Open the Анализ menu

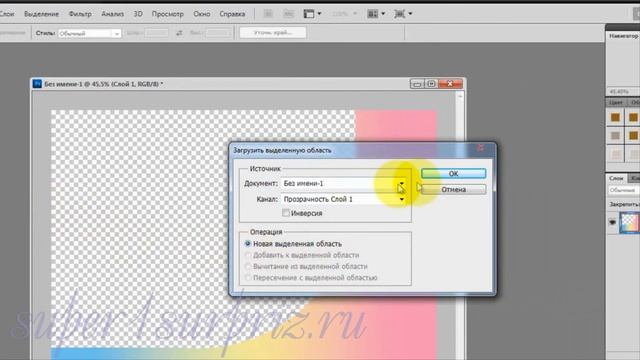[113, 14]
